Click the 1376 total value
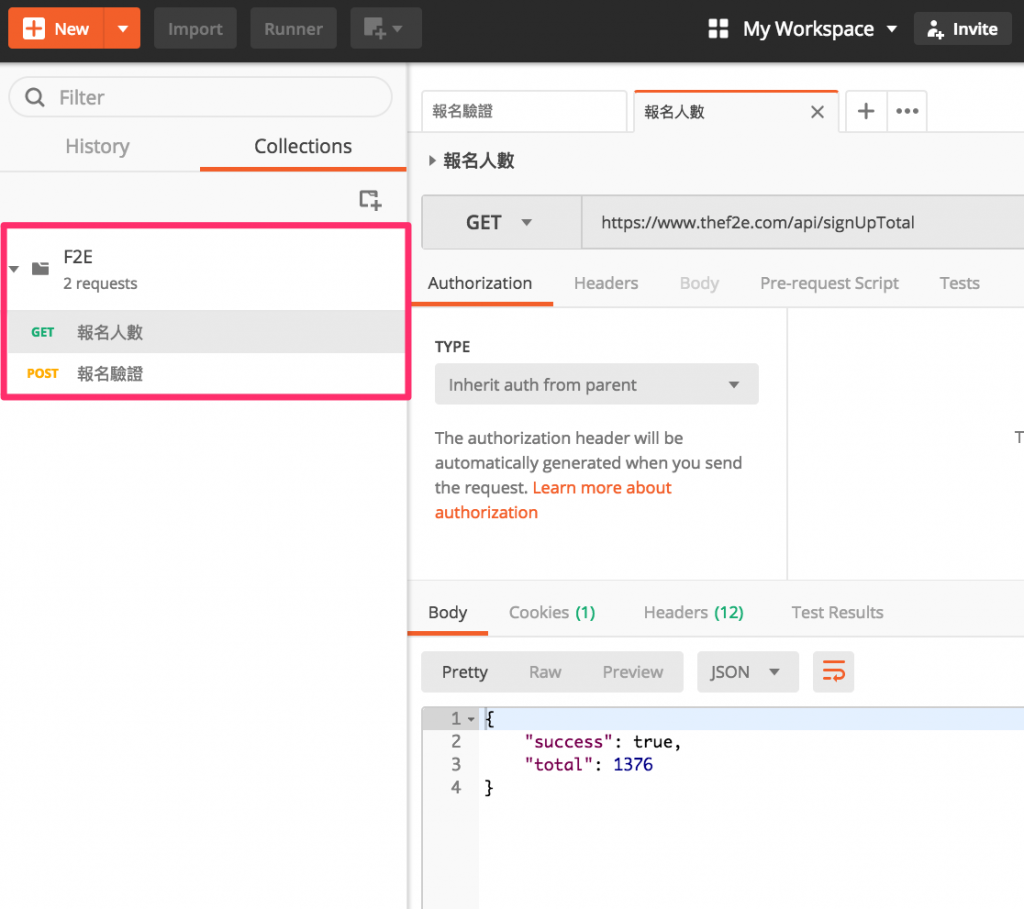The height and width of the screenshot is (909, 1024). (633, 765)
